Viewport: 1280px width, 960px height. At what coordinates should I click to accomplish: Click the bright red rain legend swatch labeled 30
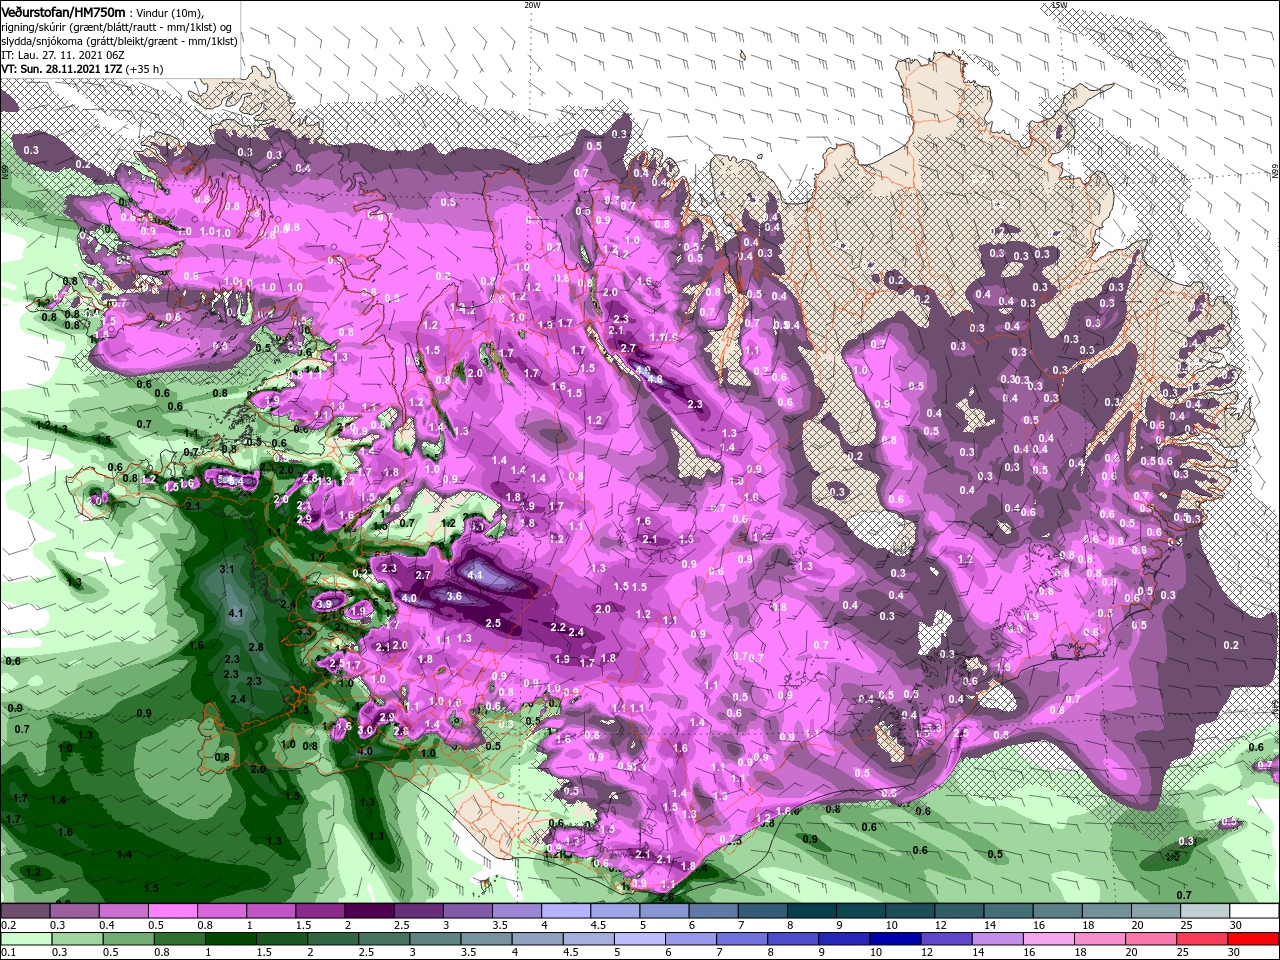tap(1255, 938)
